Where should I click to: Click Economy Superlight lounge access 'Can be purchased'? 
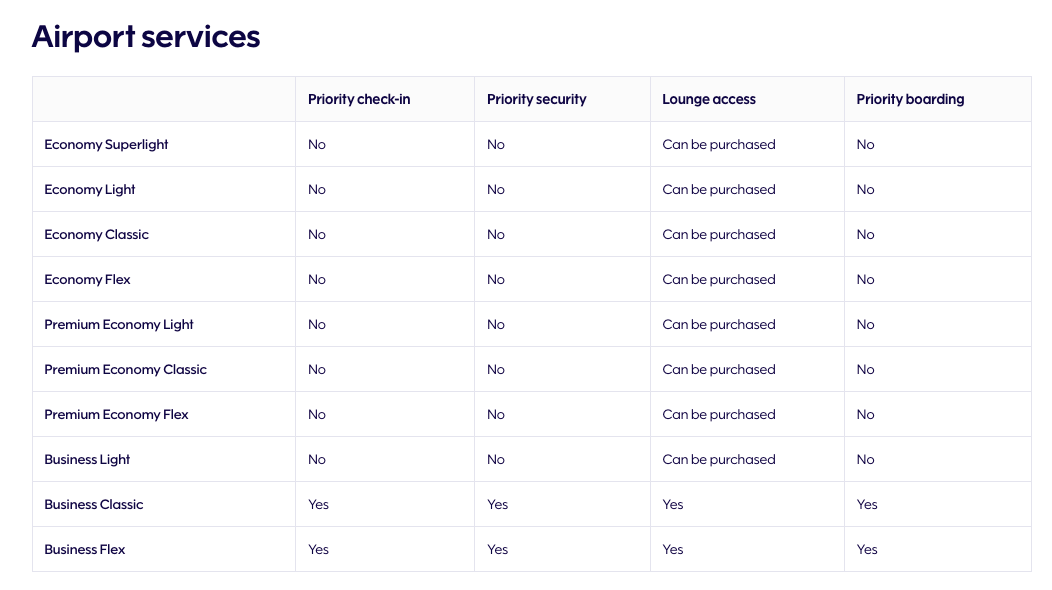719,144
